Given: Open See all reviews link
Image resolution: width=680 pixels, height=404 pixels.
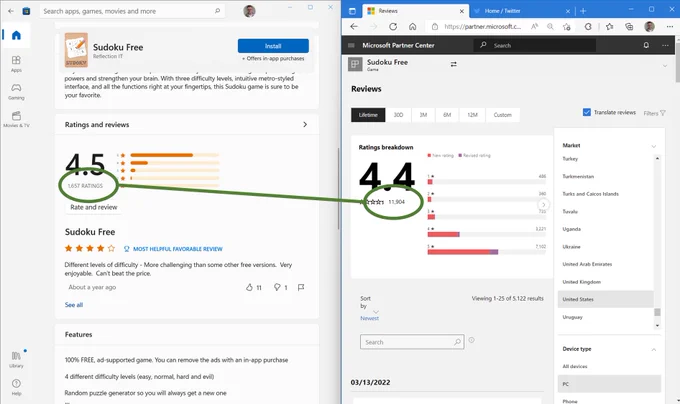Looking at the screenshot, I should 74,305.
